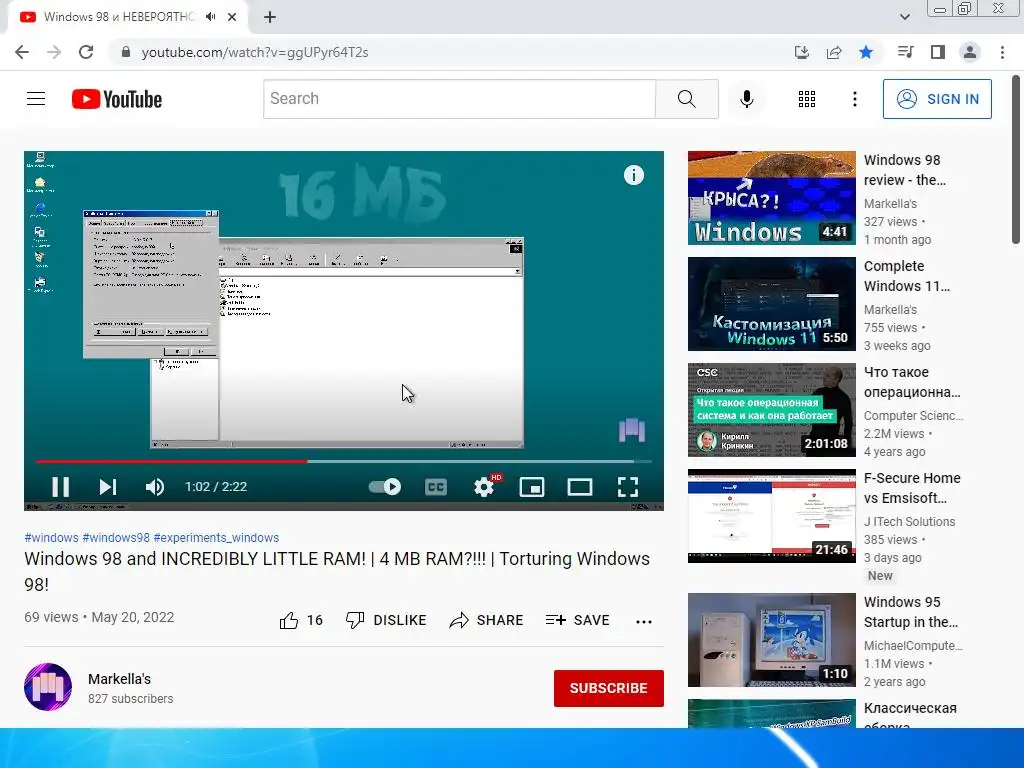The width and height of the screenshot is (1024, 768).
Task: Open the 2:01:08 Computer Science lecture thumbnail
Action: pyautogui.click(x=771, y=409)
